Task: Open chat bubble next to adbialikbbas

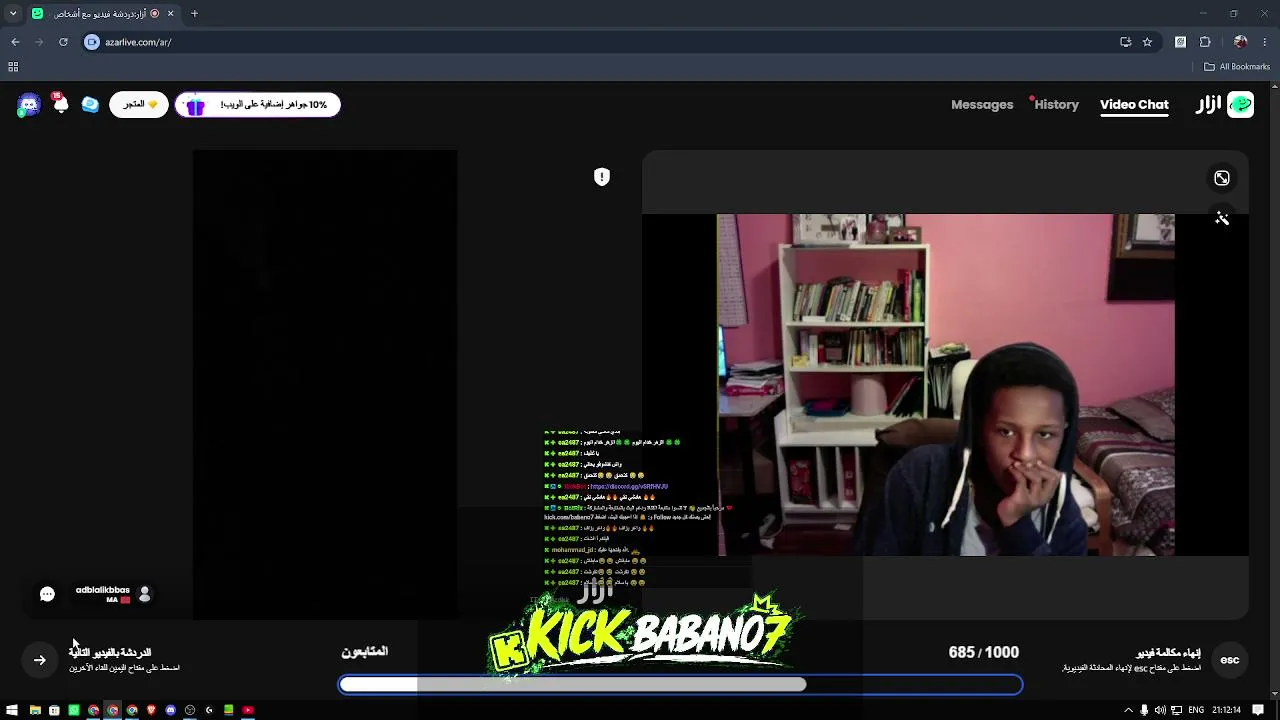Action: [47, 594]
